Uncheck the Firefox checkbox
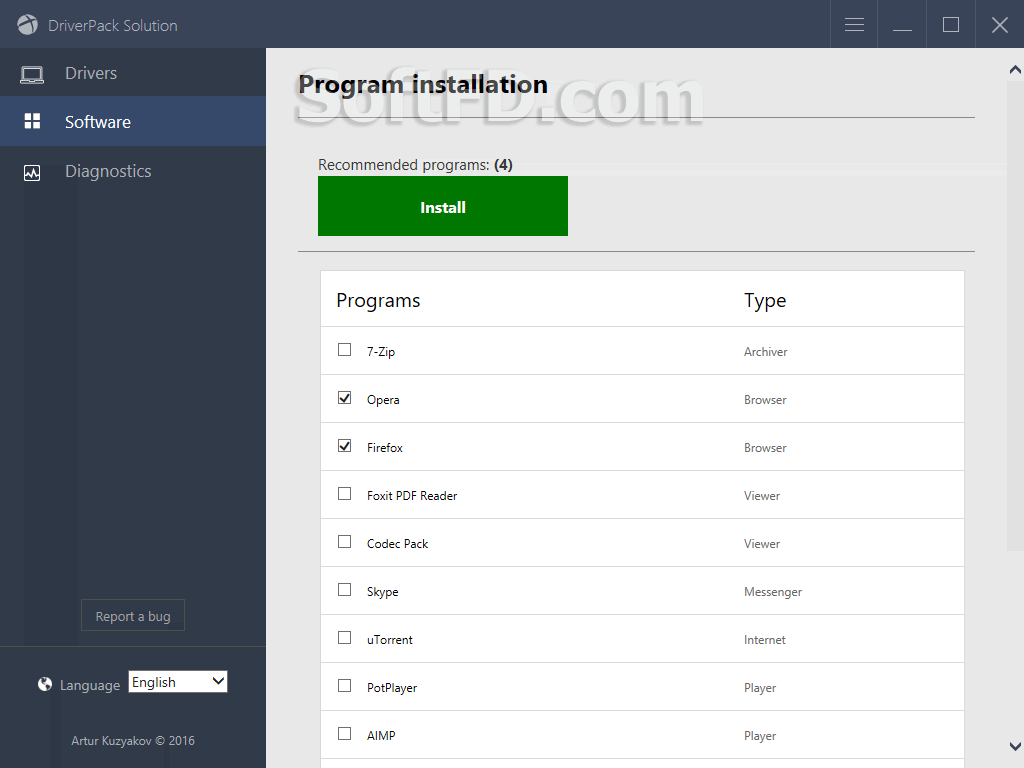The height and width of the screenshot is (768, 1024). point(344,445)
